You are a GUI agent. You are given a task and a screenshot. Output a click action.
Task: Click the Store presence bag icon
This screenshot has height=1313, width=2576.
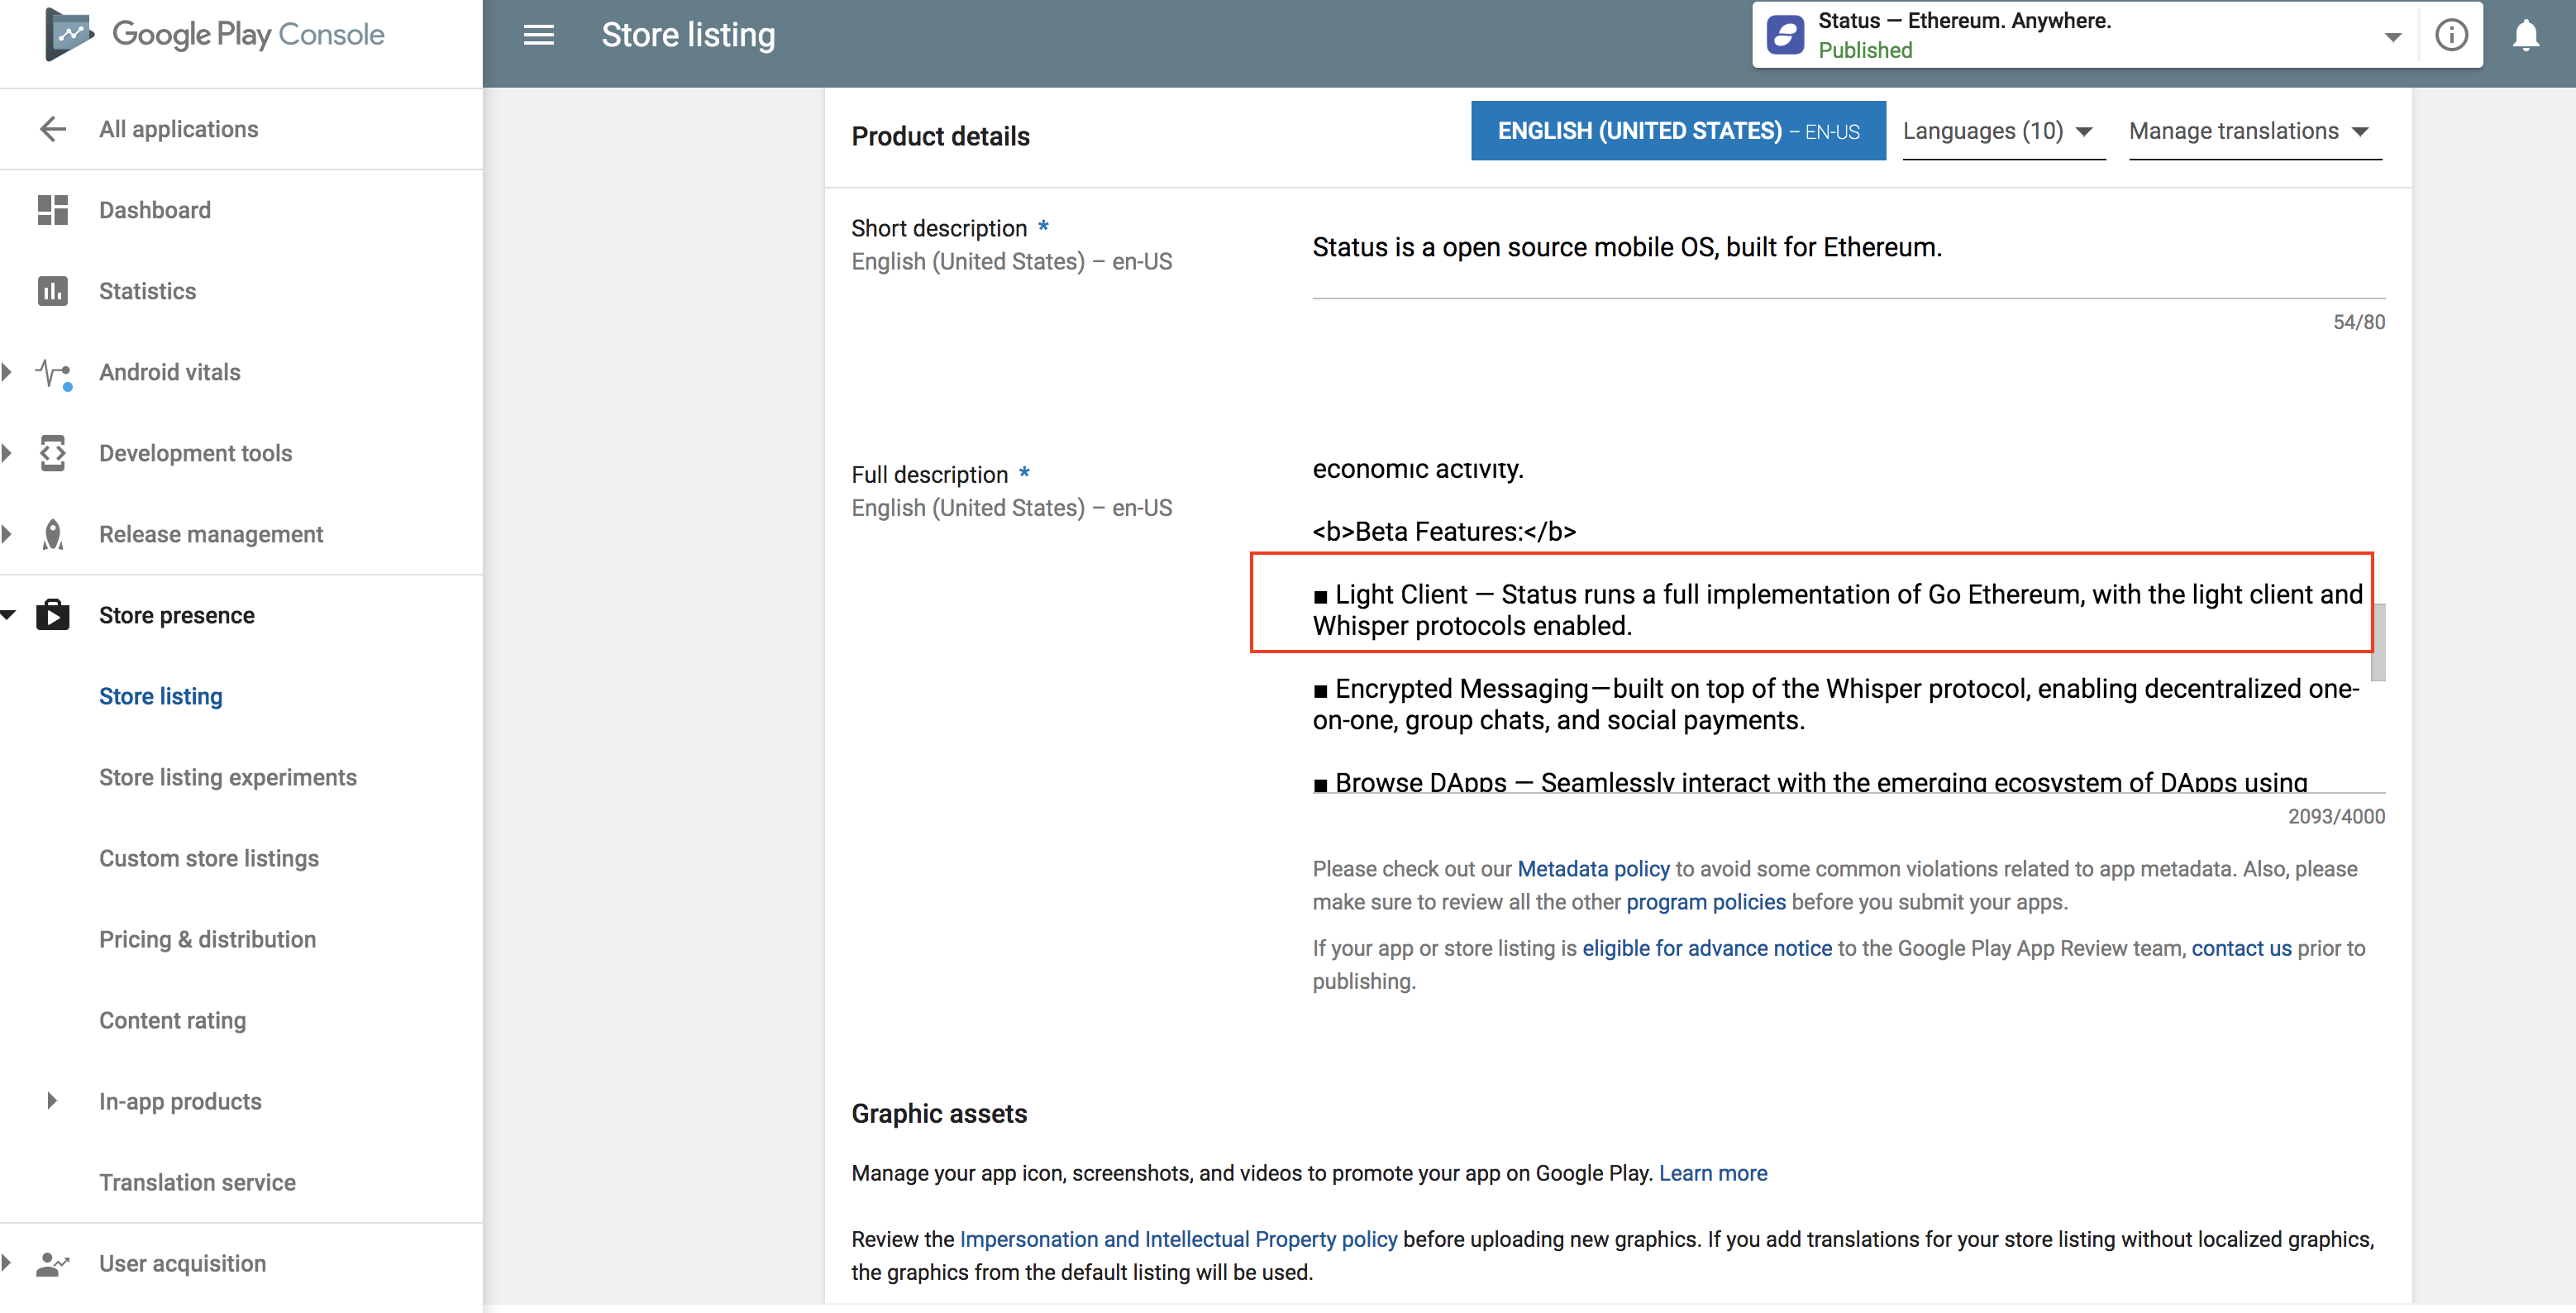[x=52, y=615]
